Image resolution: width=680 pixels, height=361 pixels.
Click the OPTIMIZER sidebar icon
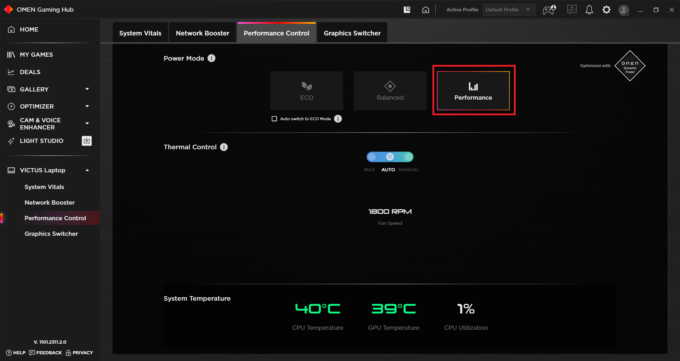point(11,106)
